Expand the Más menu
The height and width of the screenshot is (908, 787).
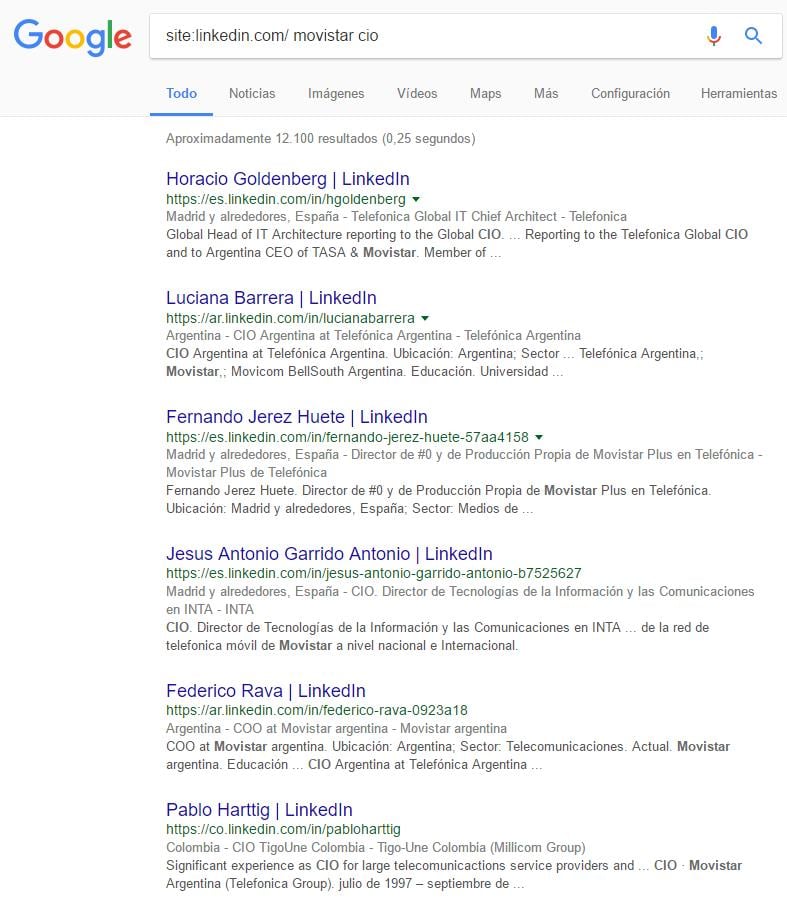(x=546, y=93)
